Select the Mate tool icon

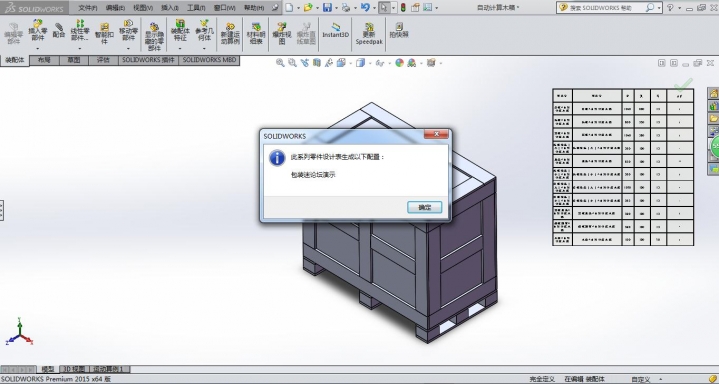coord(59,30)
